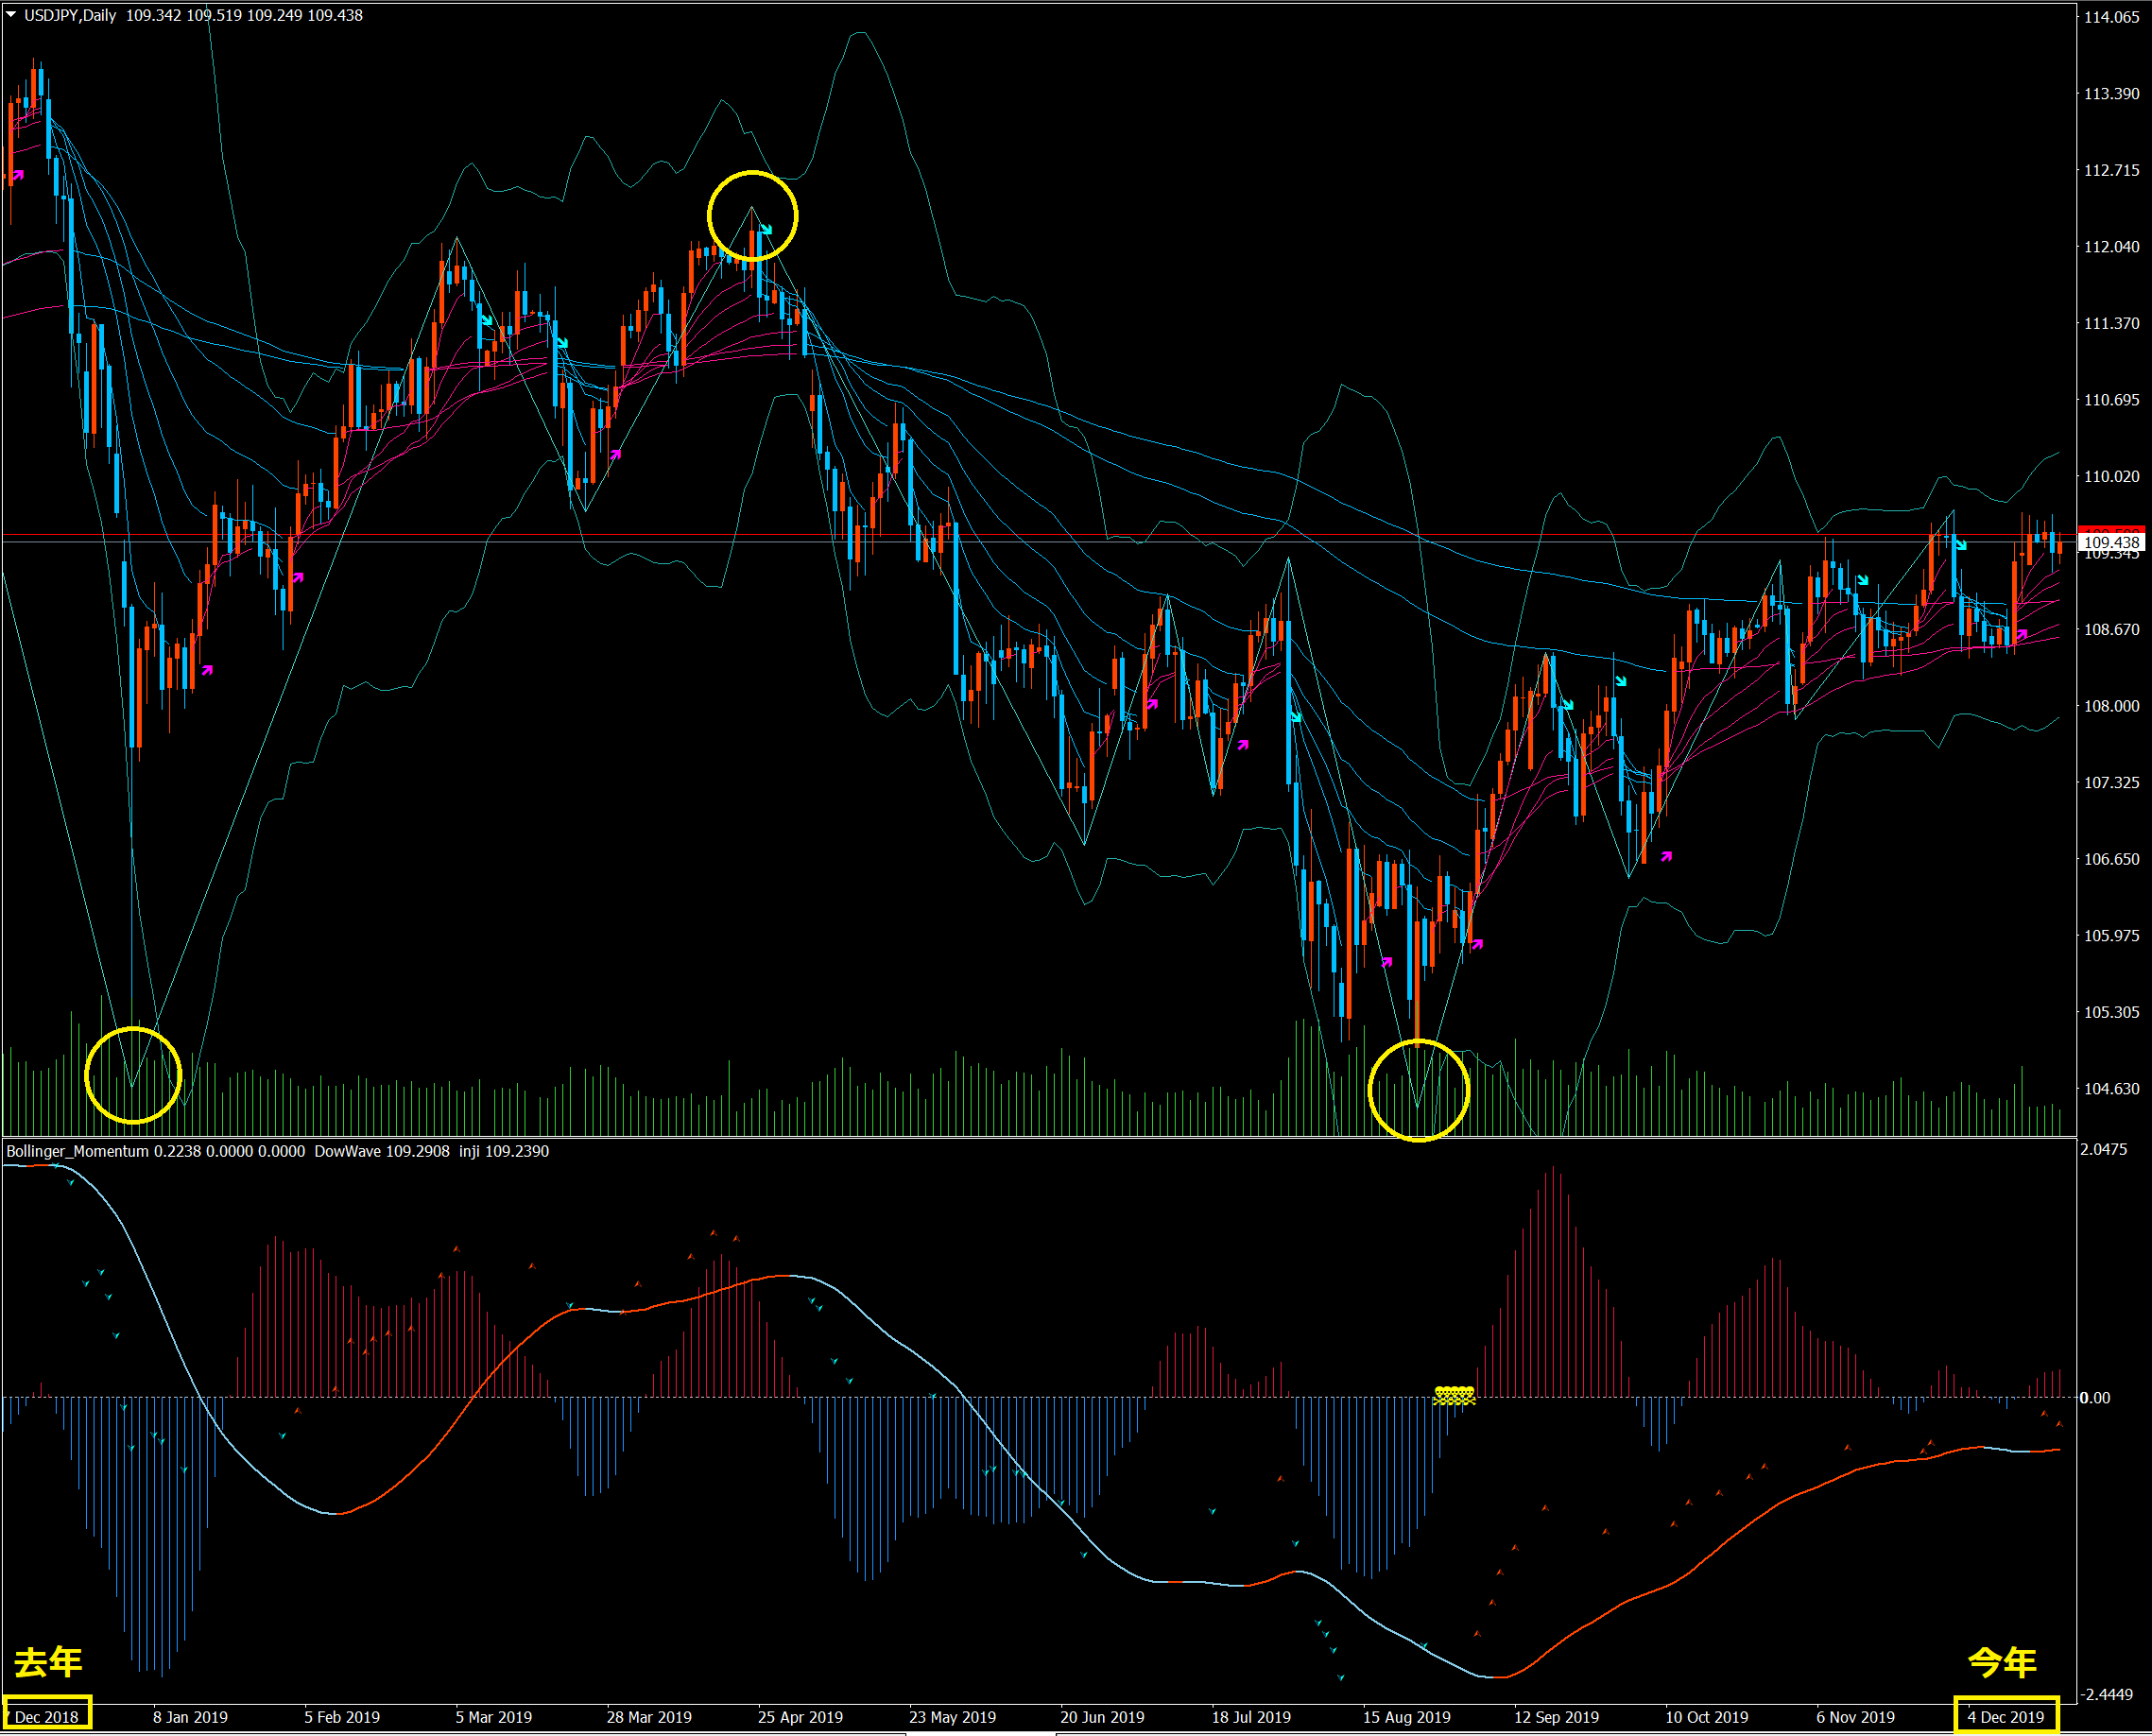Image resolution: width=2152 pixels, height=1736 pixels.
Task: Click the 今年 text label
Action: (2002, 1662)
